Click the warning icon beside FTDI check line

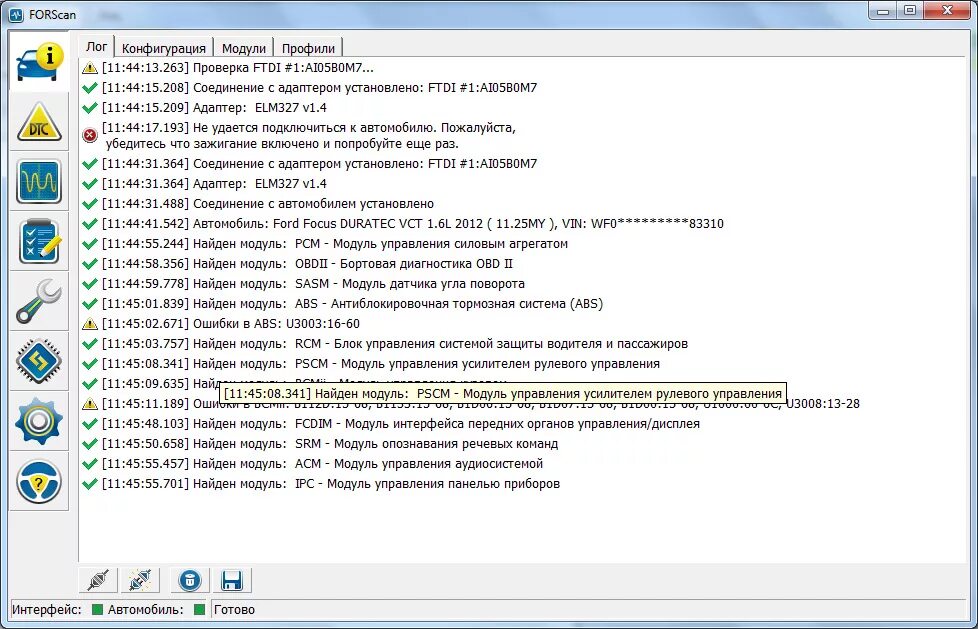90,67
